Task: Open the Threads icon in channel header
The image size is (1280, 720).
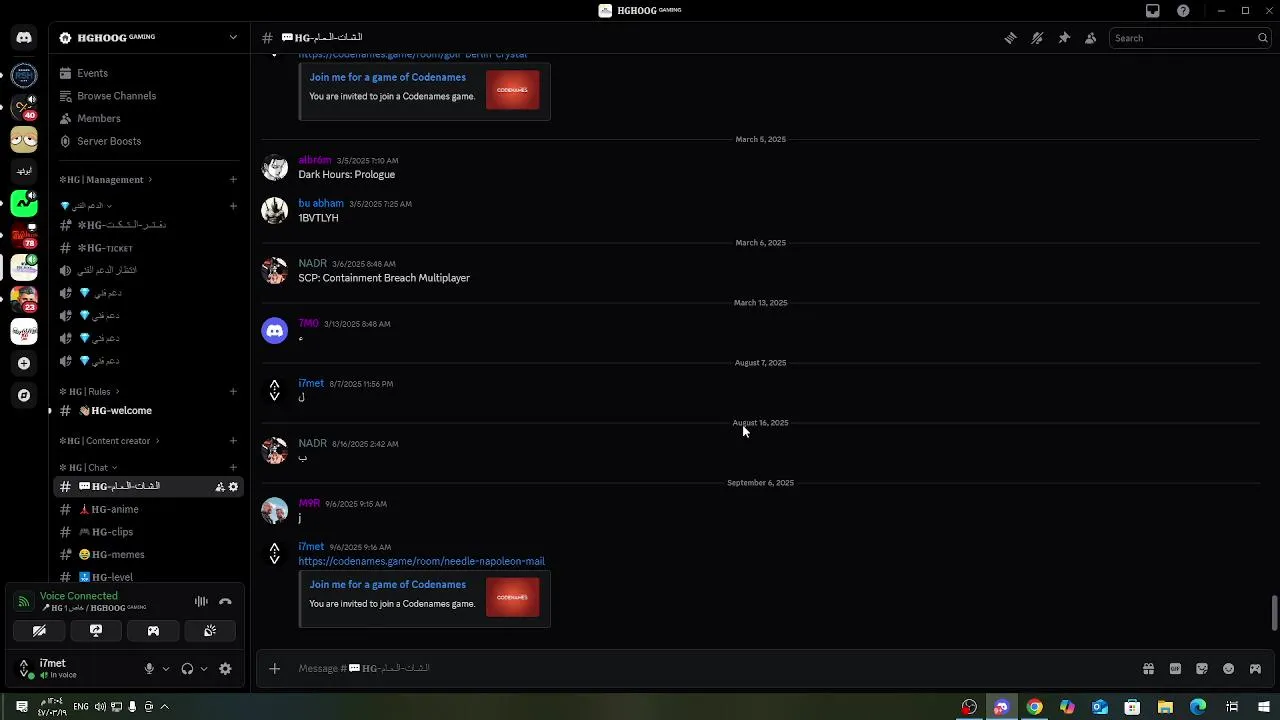Action: pos(1010,38)
